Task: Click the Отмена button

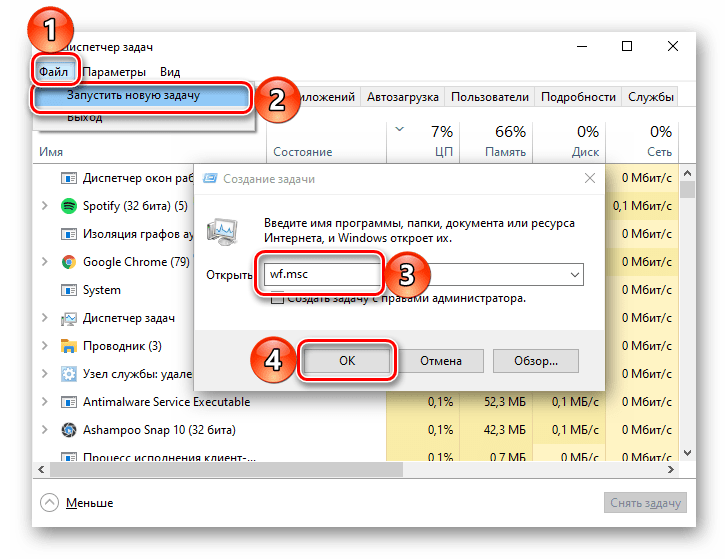Action: (441, 361)
